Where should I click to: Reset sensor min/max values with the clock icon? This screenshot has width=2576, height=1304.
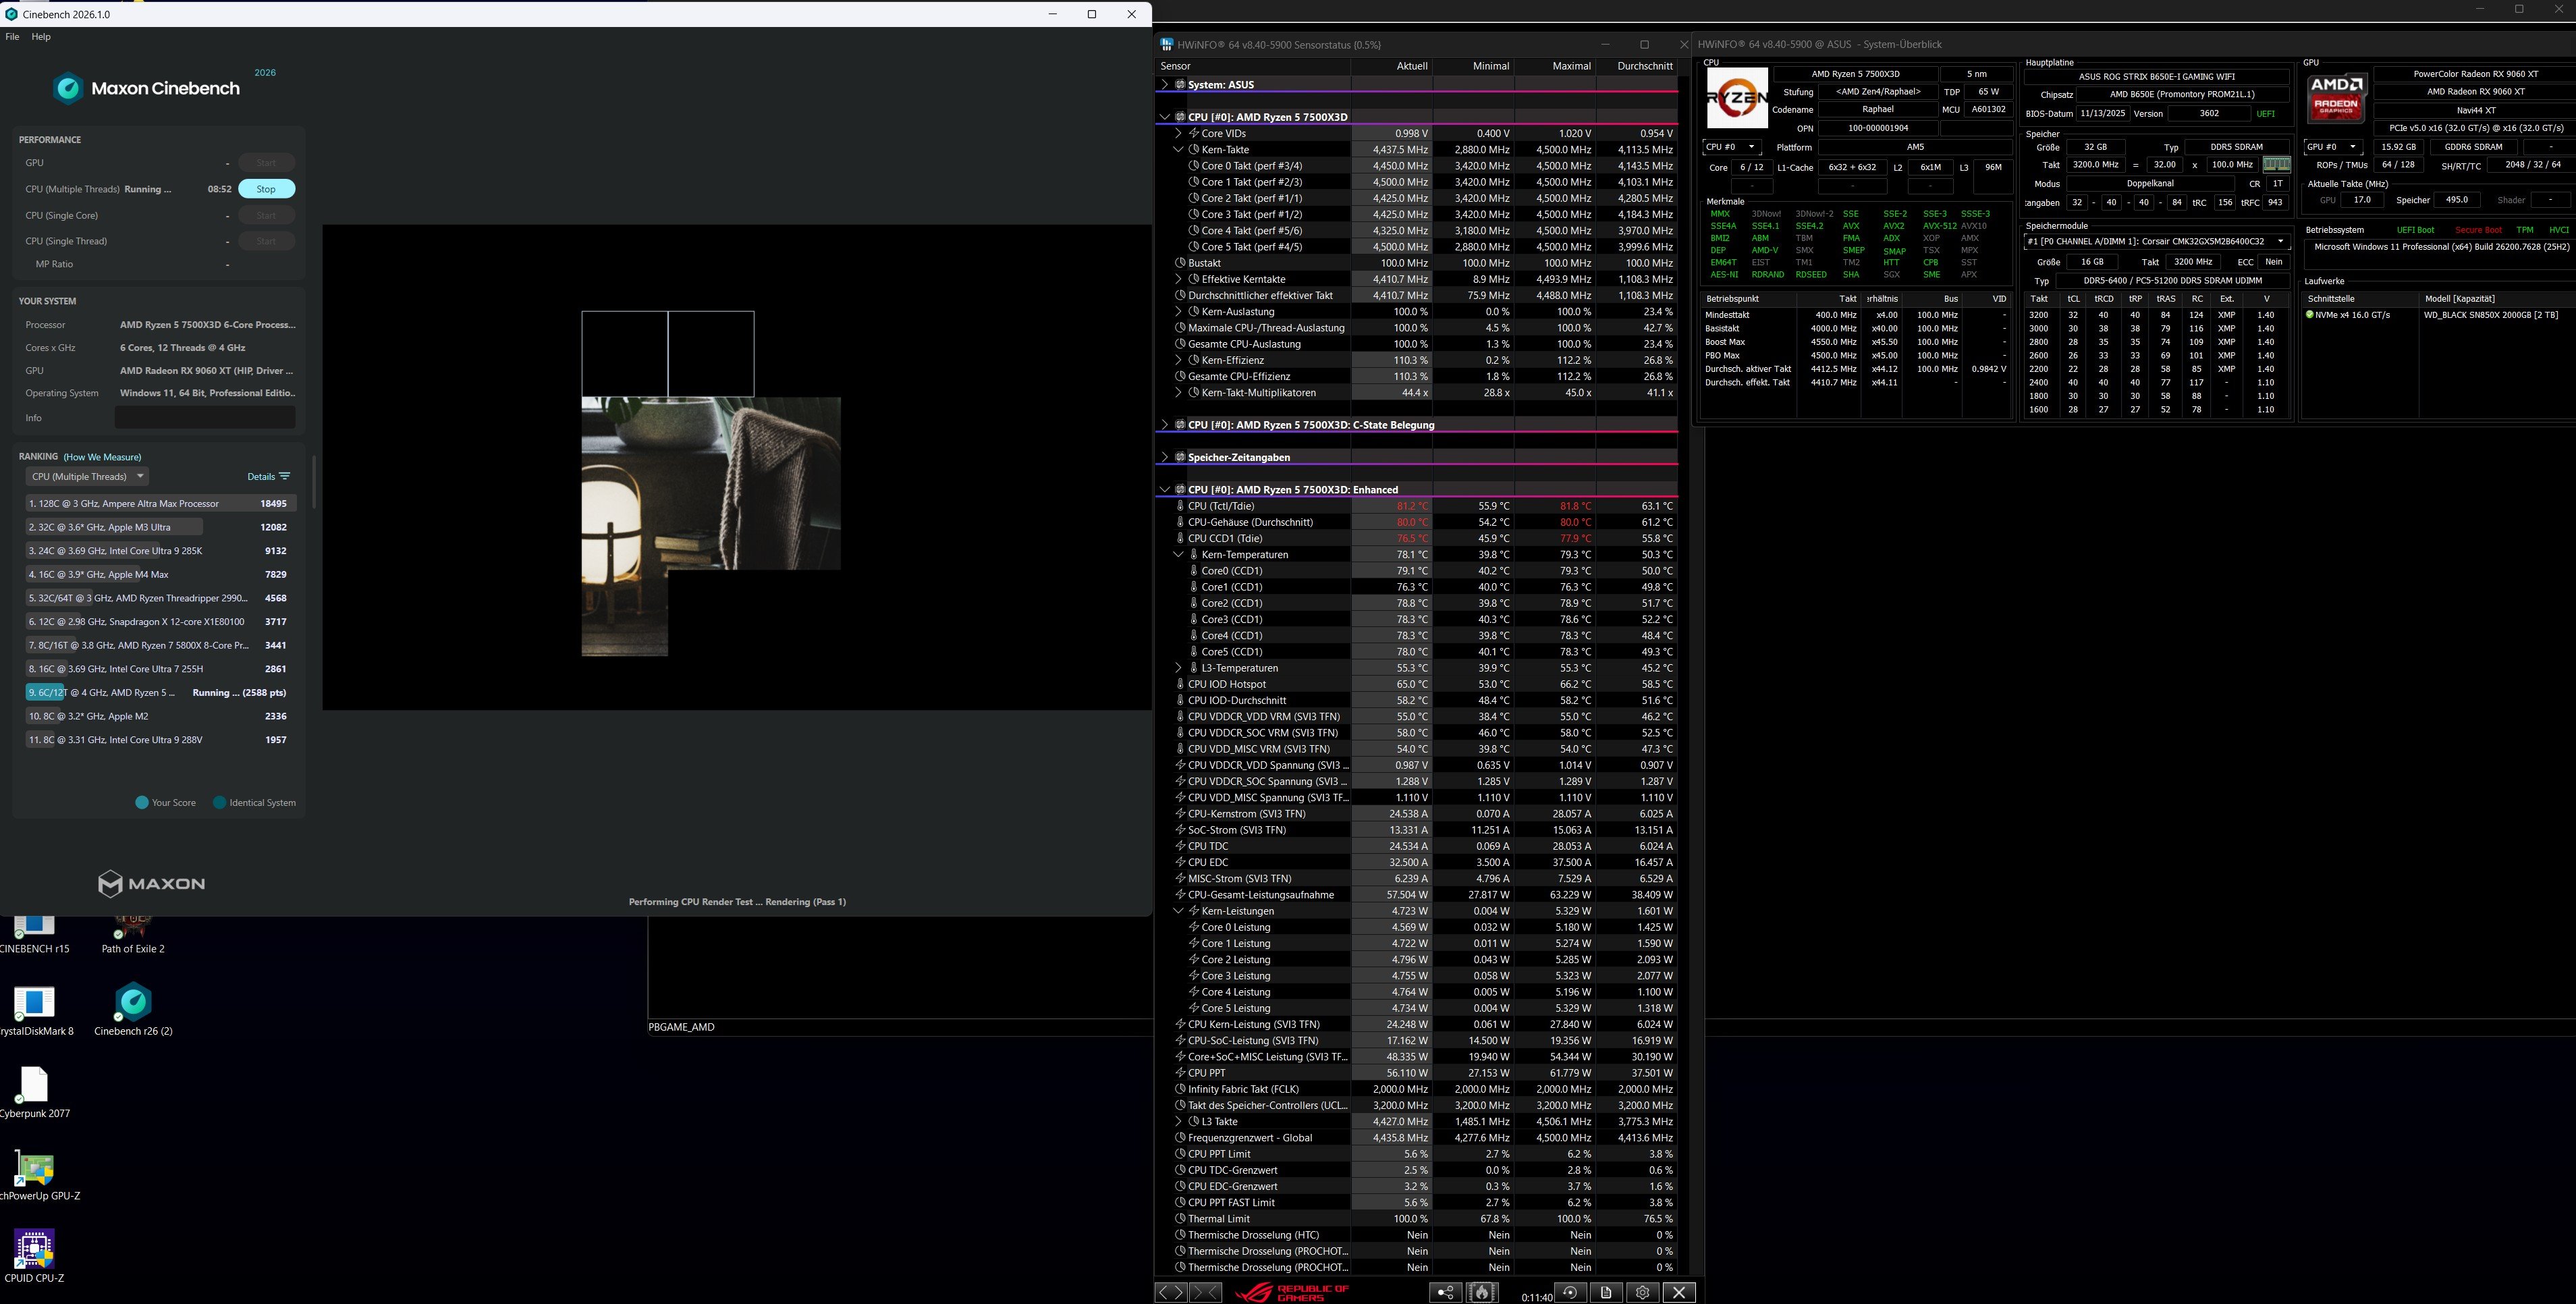1570,1292
